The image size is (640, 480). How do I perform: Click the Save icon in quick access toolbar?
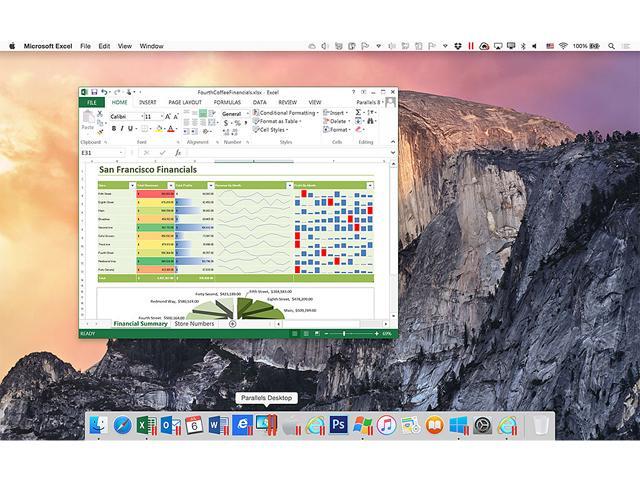click(x=94, y=92)
